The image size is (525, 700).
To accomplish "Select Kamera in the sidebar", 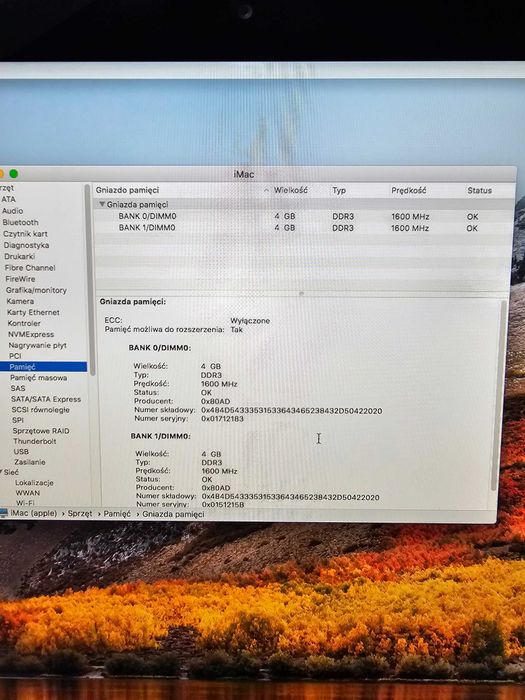I will point(20,301).
